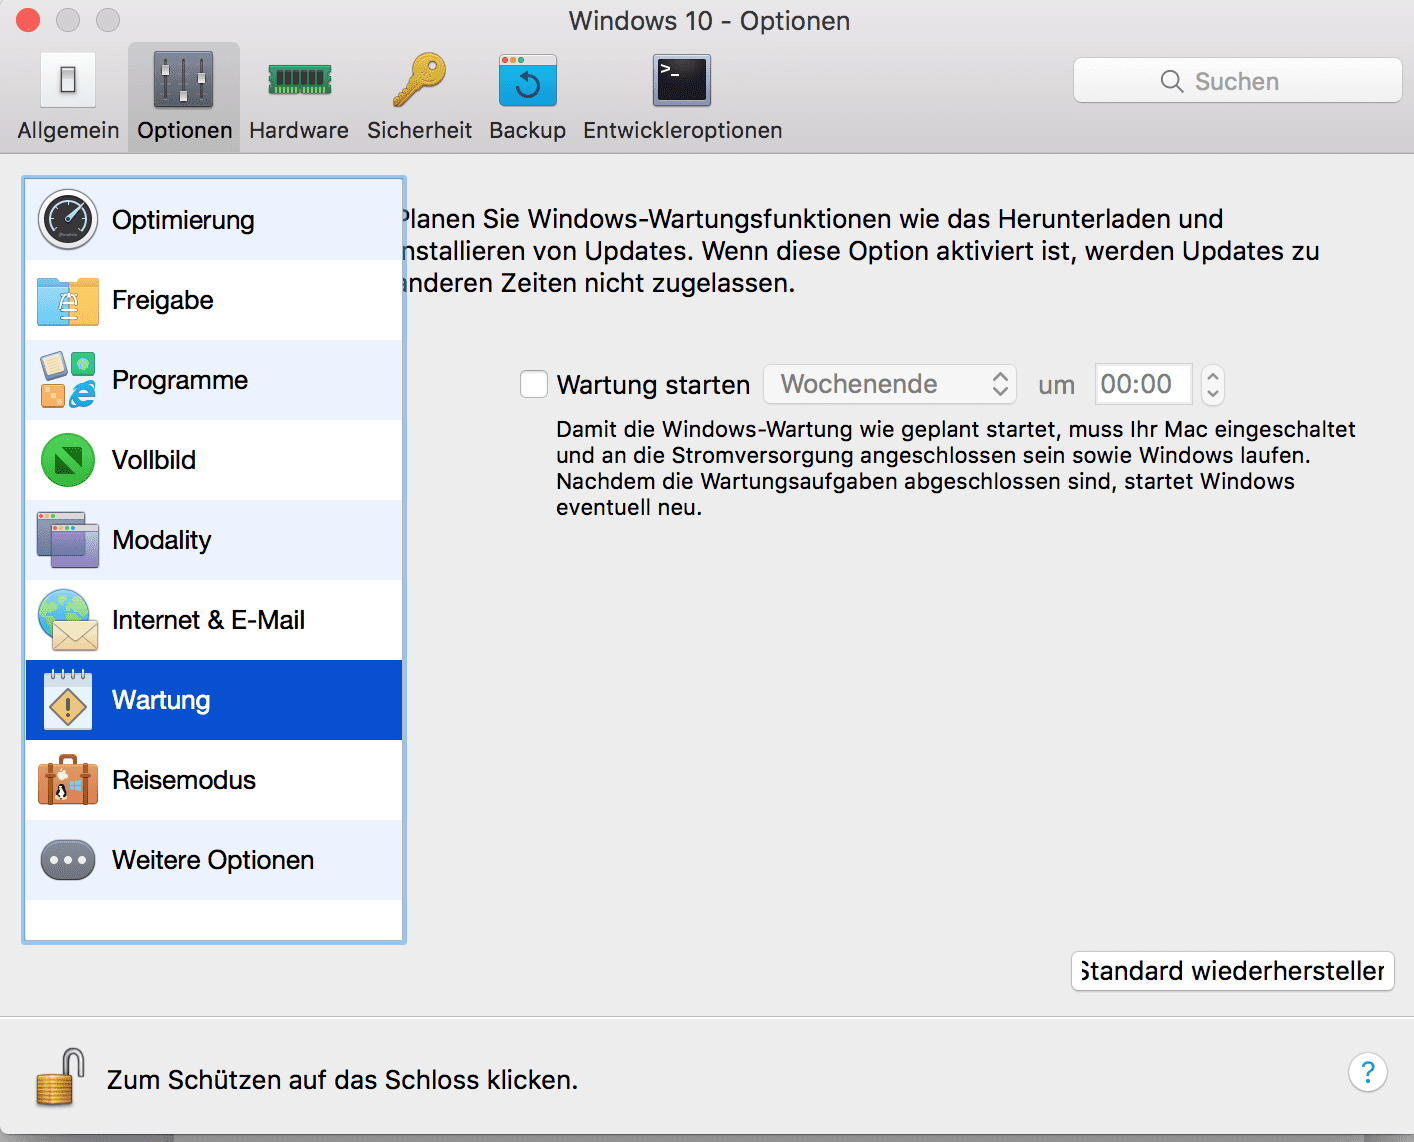The width and height of the screenshot is (1414, 1142).
Task: Click the Freigabe folder icon
Action: click(68, 300)
